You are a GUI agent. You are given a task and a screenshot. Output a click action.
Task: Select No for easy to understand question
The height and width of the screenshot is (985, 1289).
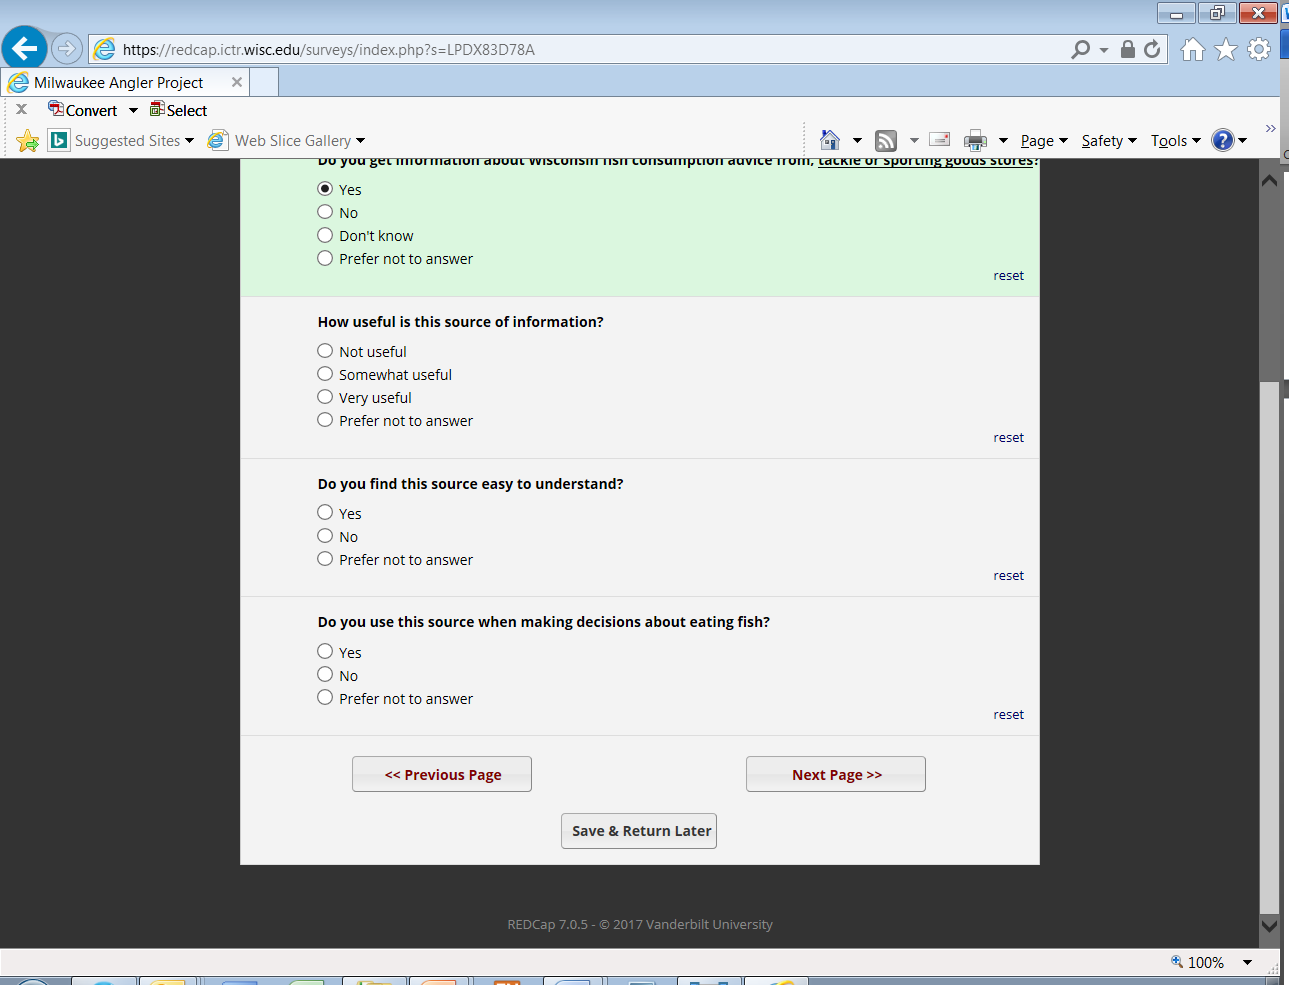(325, 535)
